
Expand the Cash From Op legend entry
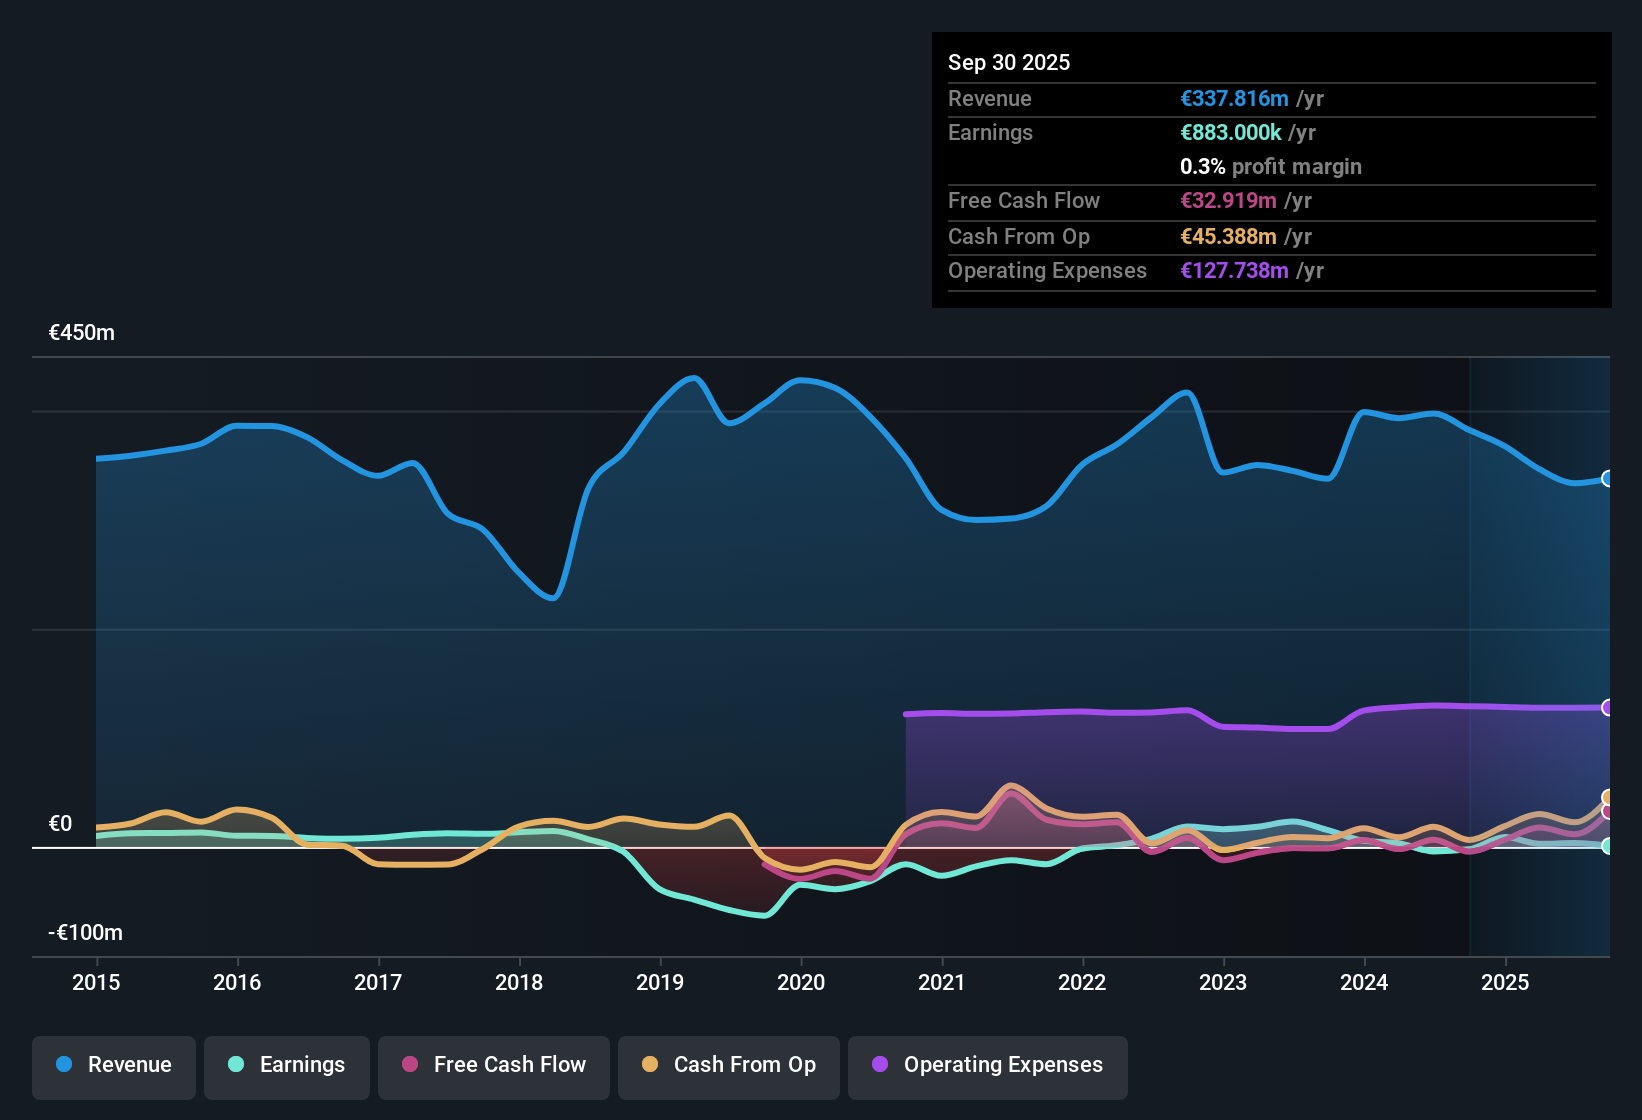(728, 1066)
